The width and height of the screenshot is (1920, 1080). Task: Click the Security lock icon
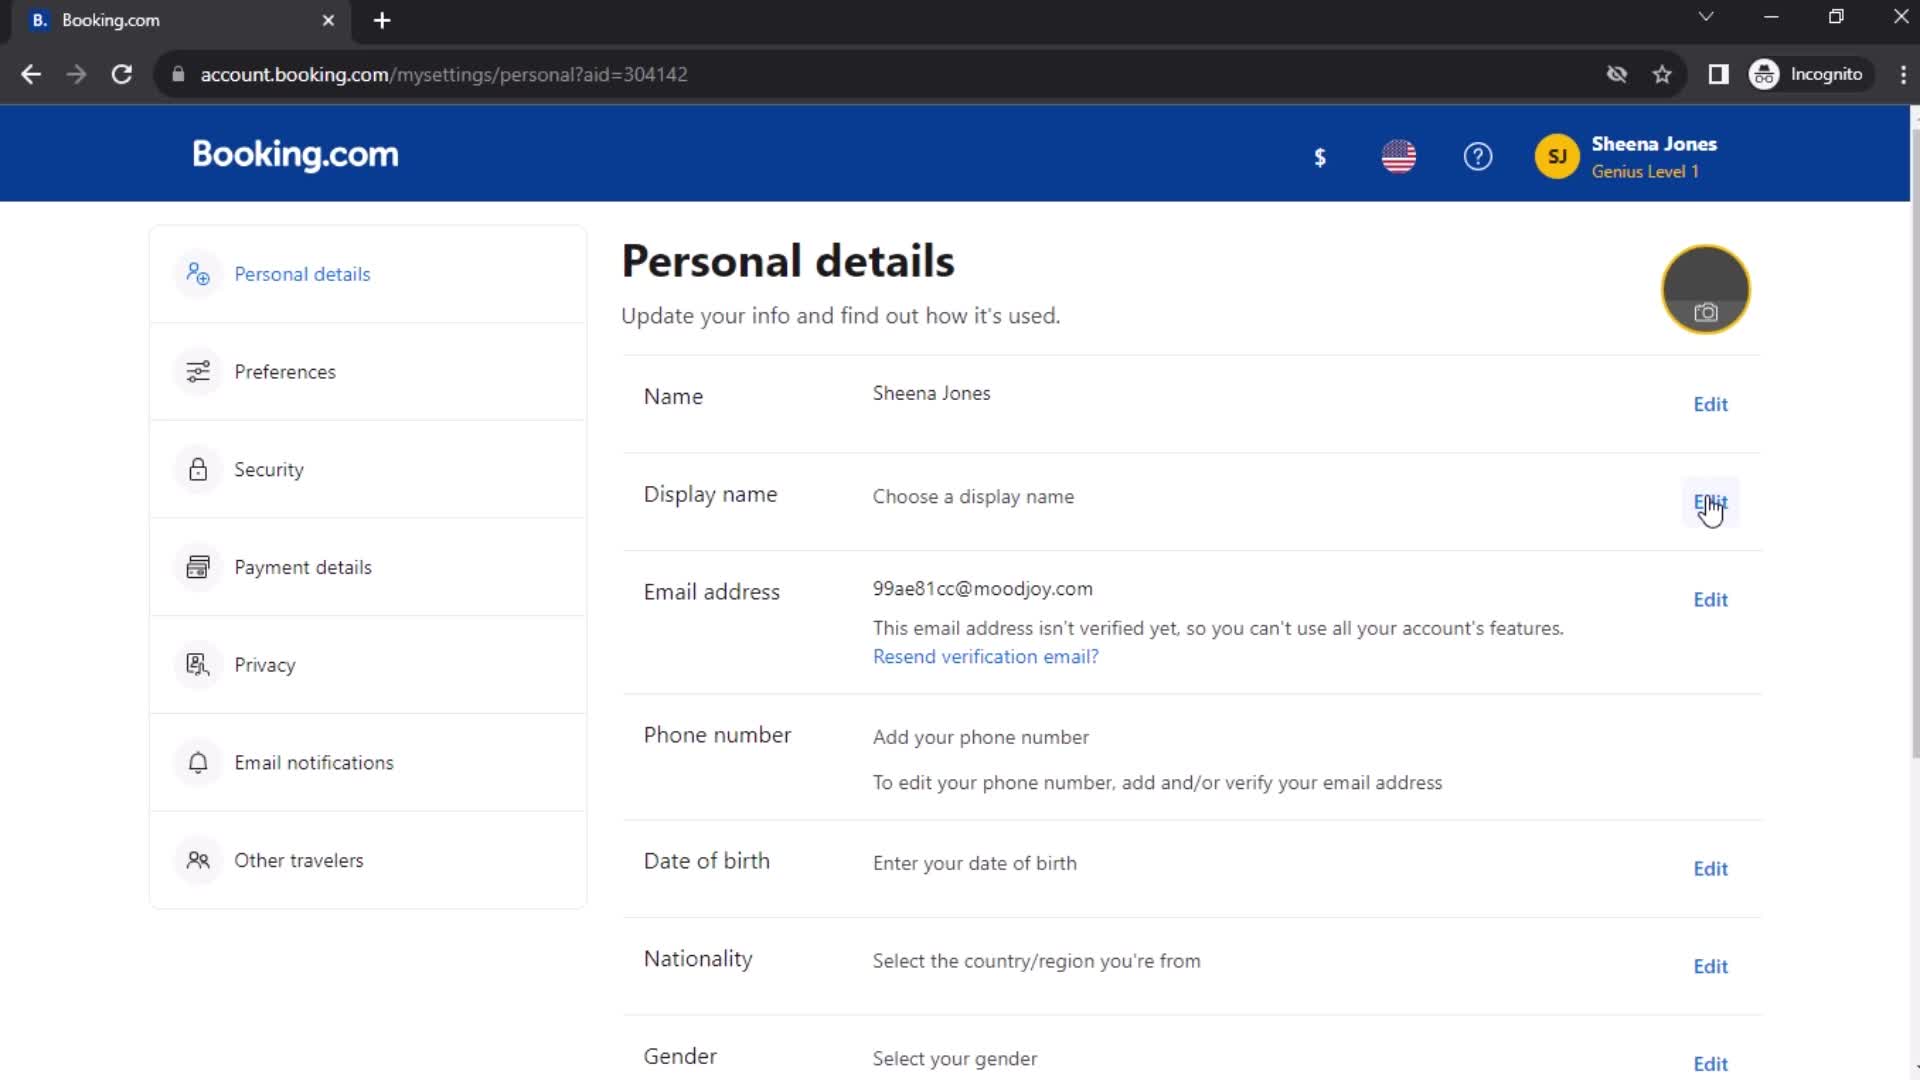(198, 469)
